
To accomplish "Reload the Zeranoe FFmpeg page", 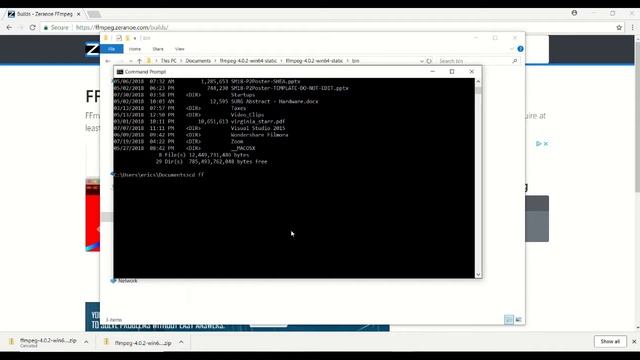I will [x=33, y=27].
